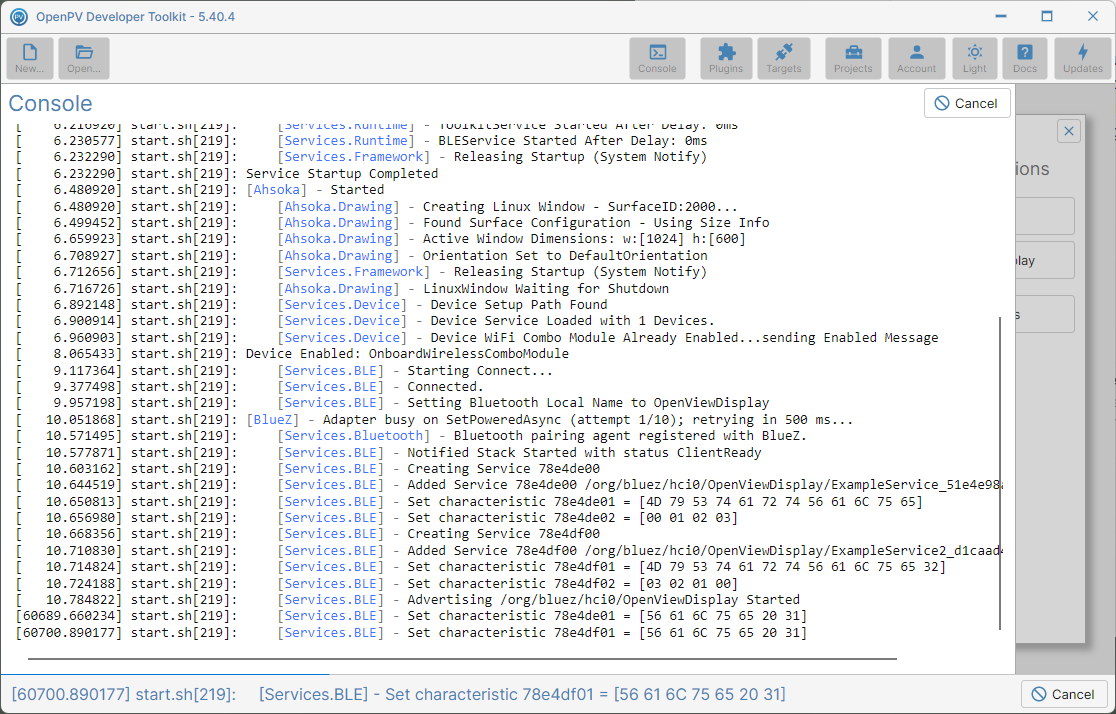Select the 'BLEService Started After Delay' line
The width and height of the screenshot is (1116, 714).
362,141
